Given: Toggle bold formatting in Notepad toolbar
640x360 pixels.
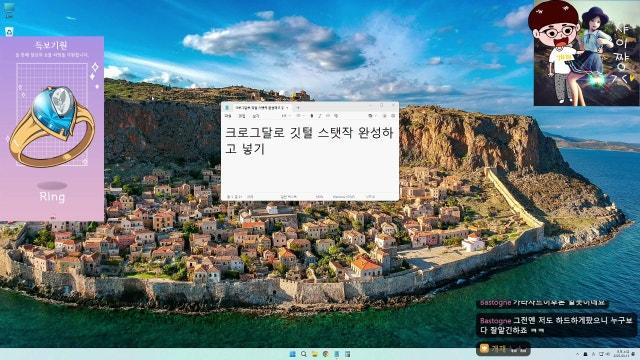Looking at the screenshot, I should click(x=312, y=116).
